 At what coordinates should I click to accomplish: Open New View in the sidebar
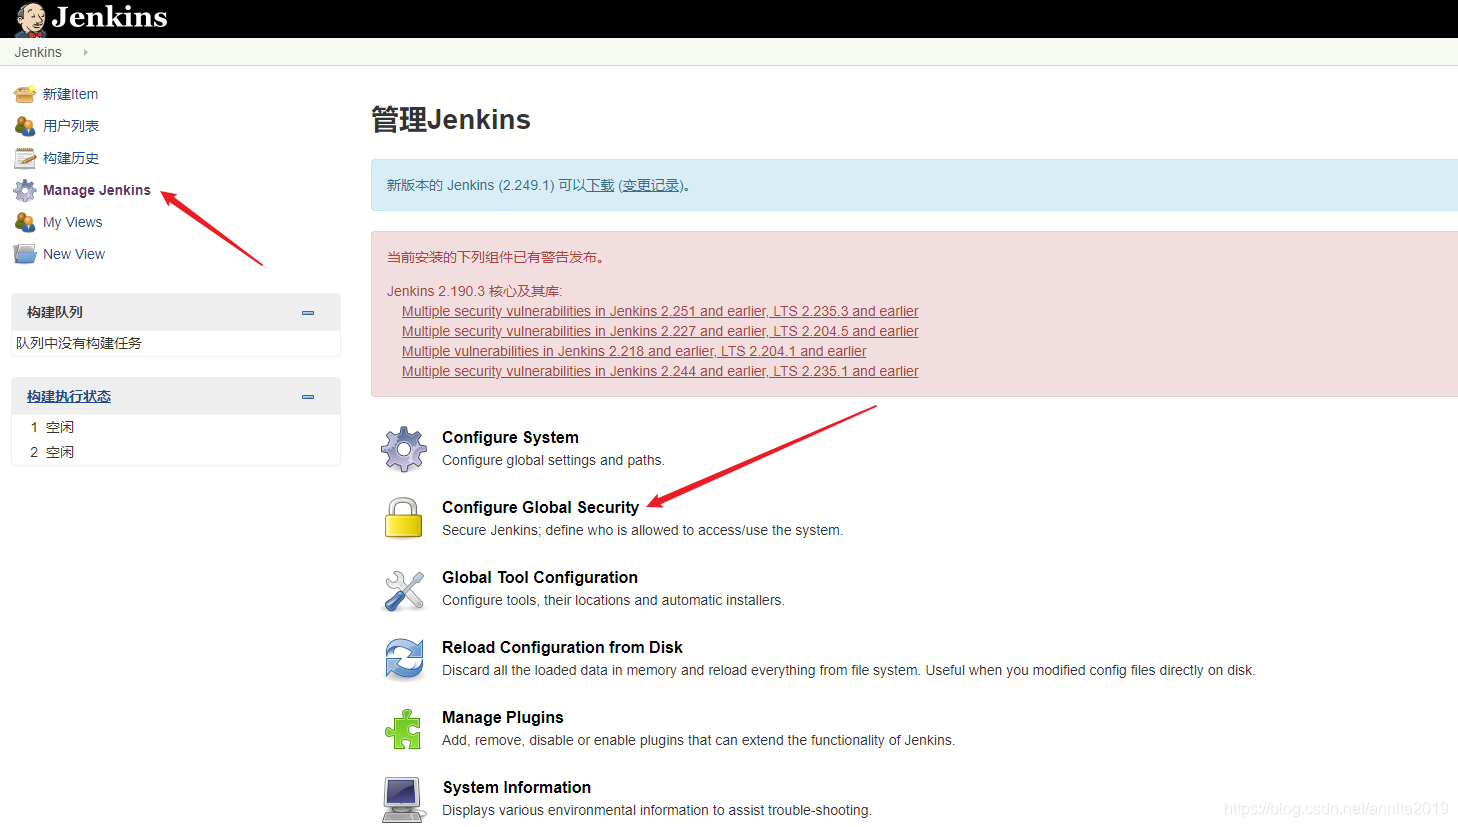[74, 254]
